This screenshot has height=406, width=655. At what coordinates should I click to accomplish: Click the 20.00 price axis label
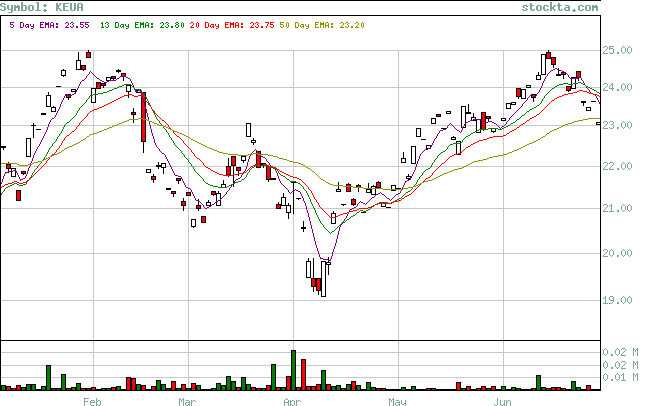617,253
